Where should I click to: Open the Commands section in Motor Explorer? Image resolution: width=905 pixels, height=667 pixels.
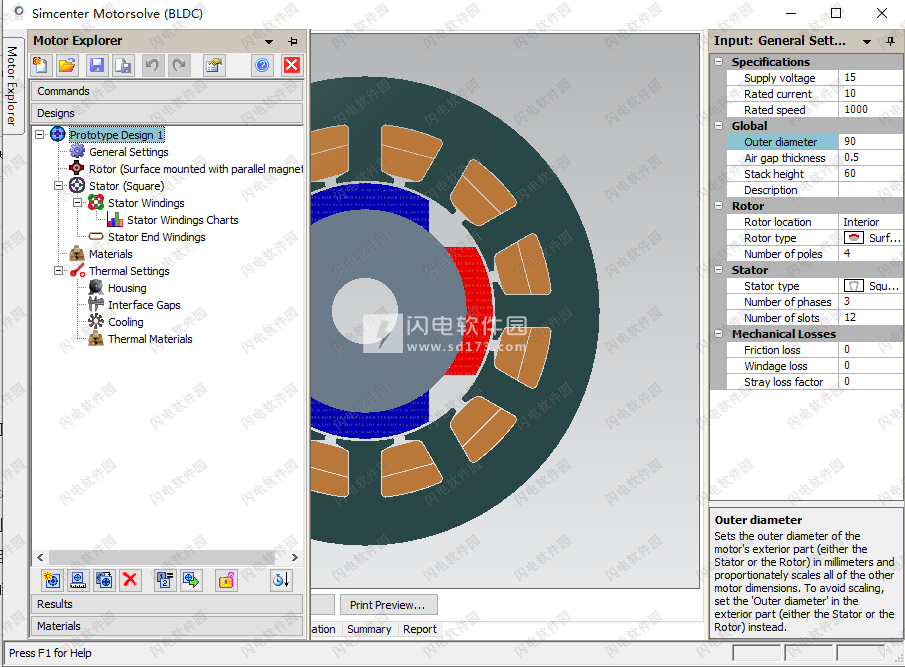click(x=167, y=91)
